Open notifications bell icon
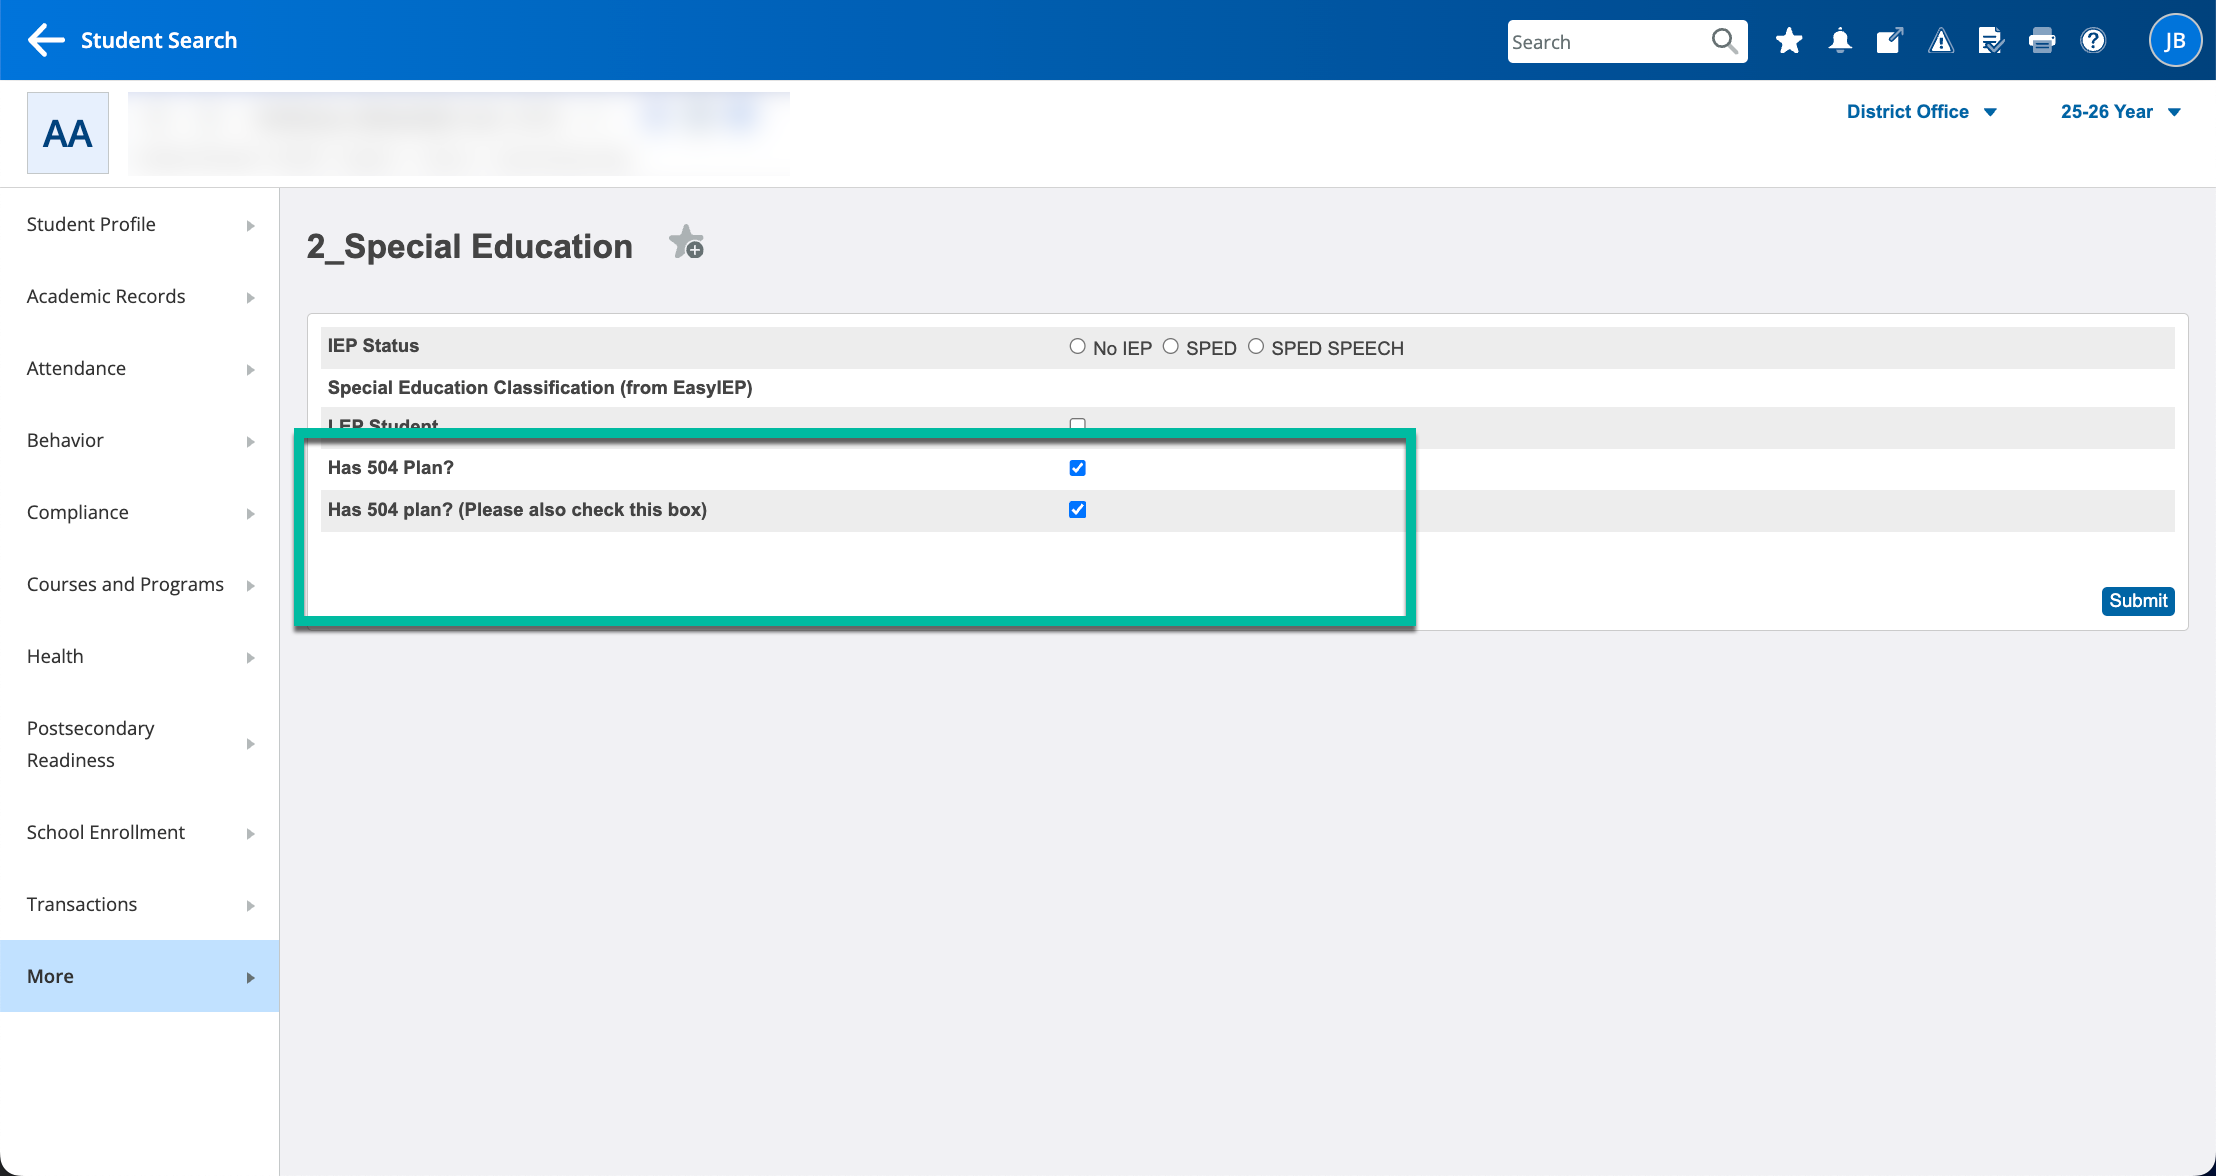The image size is (2216, 1176). tap(1839, 41)
